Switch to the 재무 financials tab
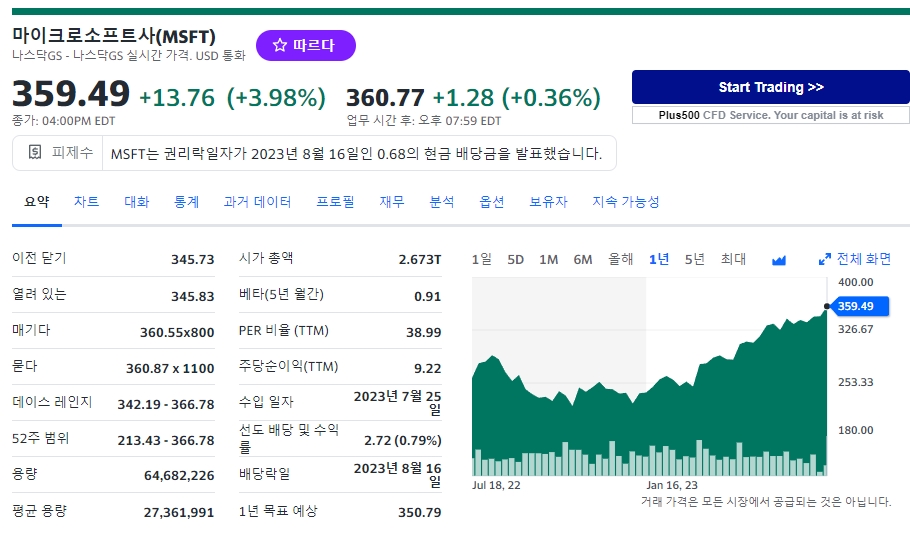This screenshot has width=910, height=535. pos(392,202)
